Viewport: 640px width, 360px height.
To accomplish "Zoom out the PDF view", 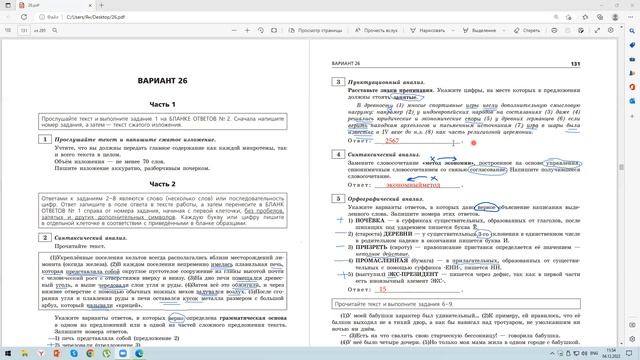I will coord(234,30).
